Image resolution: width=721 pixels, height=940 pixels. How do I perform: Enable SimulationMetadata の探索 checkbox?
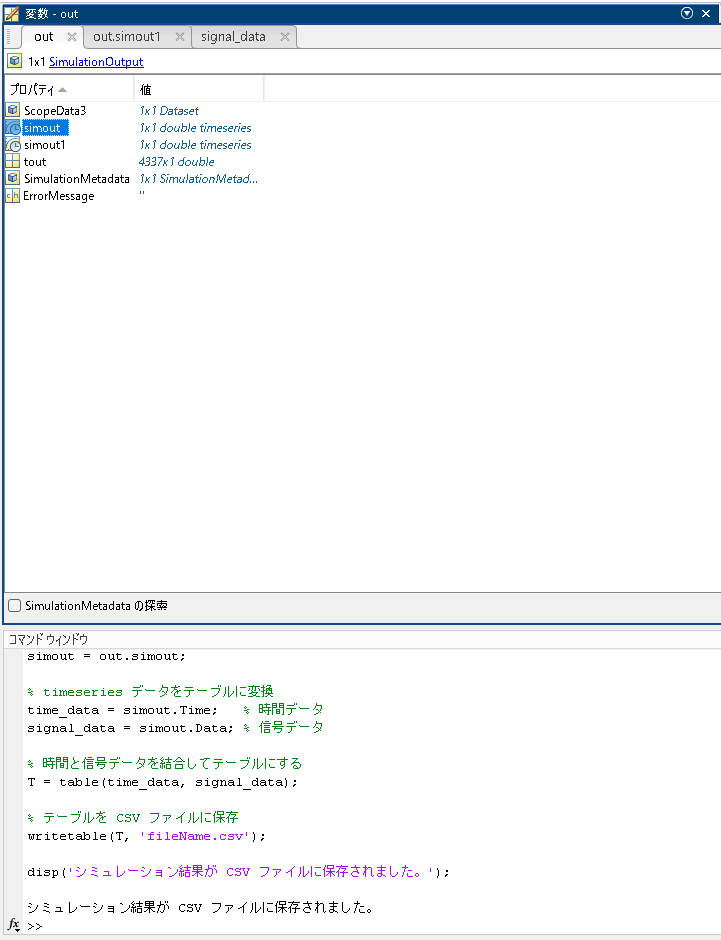[14, 605]
